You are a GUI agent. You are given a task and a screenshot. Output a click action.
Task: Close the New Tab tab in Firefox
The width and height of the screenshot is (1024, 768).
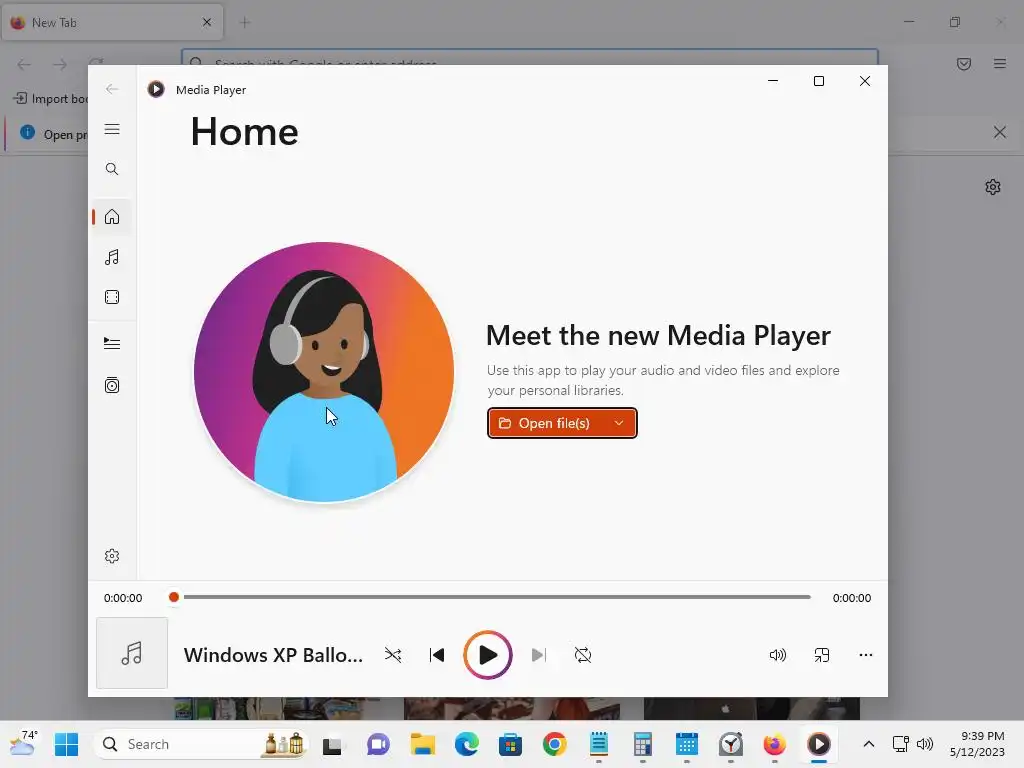pos(207,22)
